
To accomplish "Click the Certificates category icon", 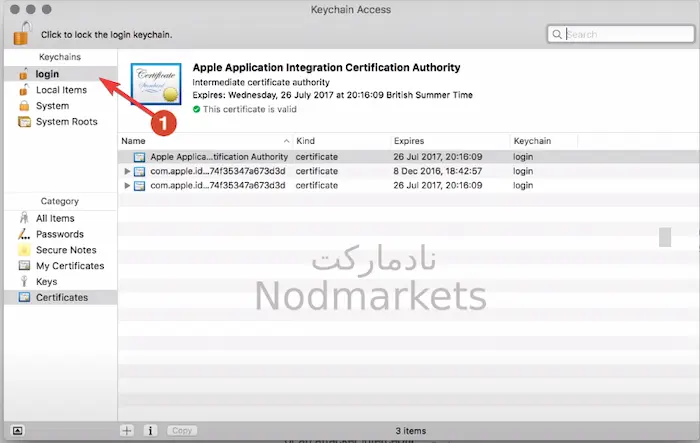I will (x=24, y=297).
